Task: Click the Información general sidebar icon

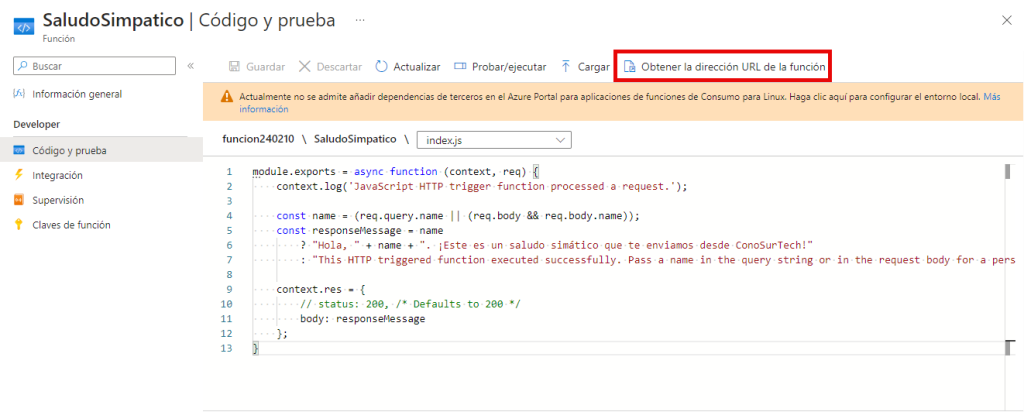Action: tap(19, 94)
